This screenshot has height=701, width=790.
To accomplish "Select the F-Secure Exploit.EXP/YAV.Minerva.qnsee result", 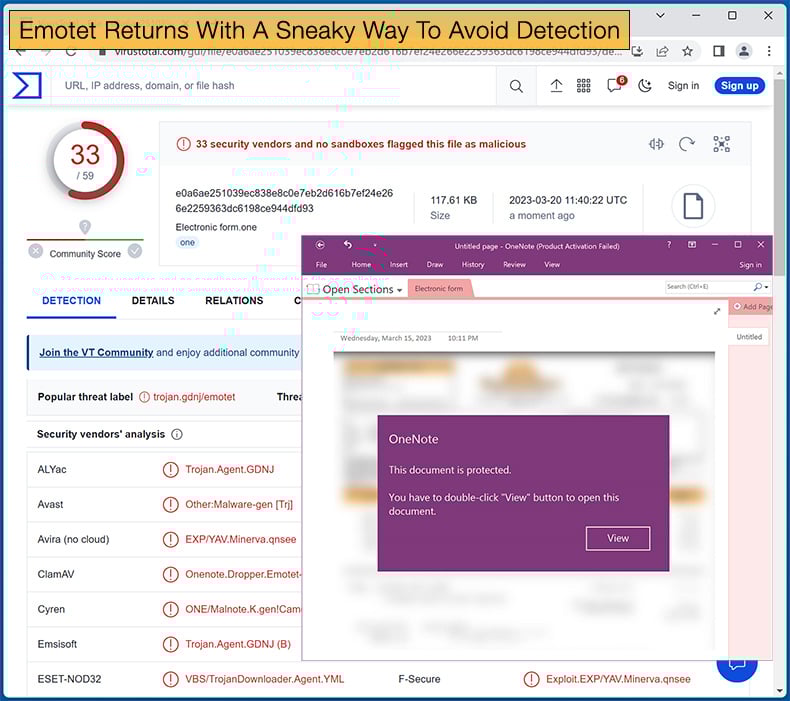I will click(x=618, y=679).
